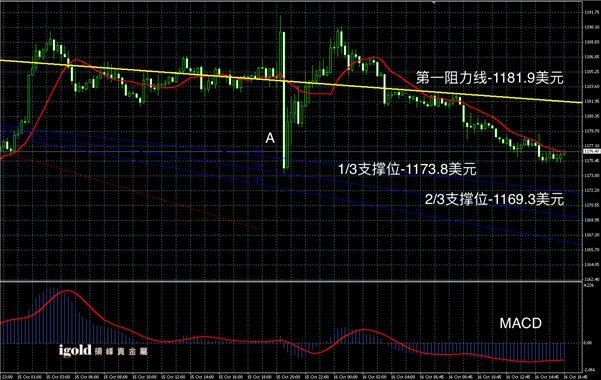This screenshot has width=601, height=380.
Task: Click the 16 Oct 04:00 time axis label
Action: point(403,377)
